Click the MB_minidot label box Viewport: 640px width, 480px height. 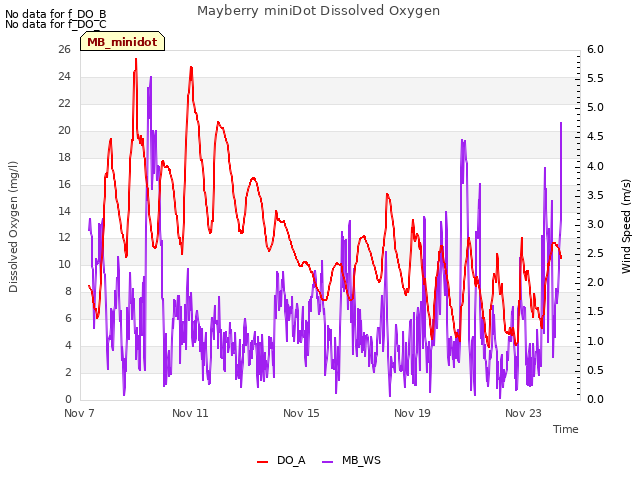(x=122, y=41)
